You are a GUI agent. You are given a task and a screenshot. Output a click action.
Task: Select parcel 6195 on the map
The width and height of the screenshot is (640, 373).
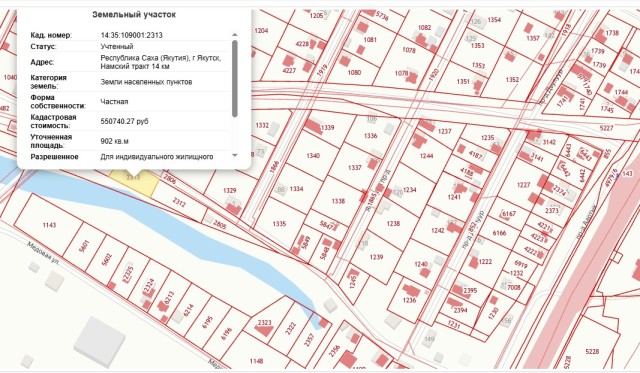(x=207, y=322)
